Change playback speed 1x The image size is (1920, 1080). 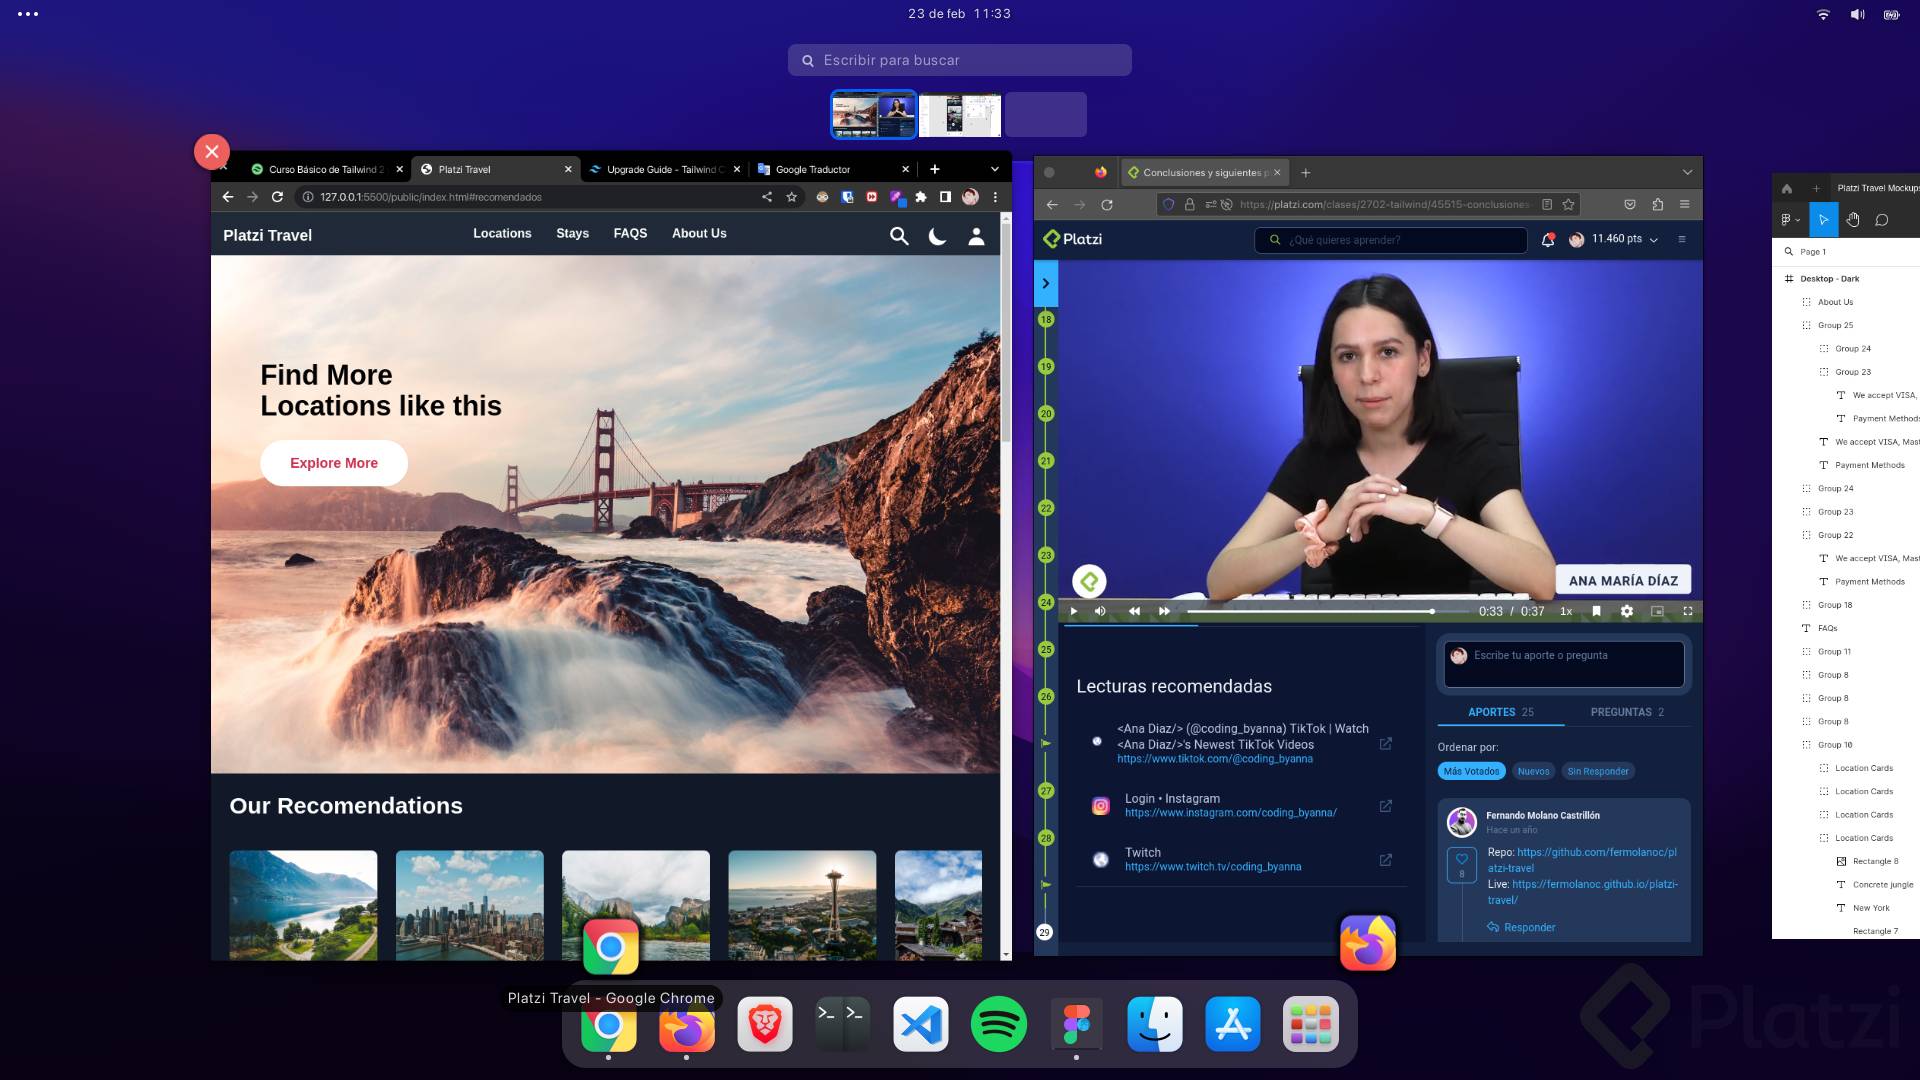tap(1566, 611)
